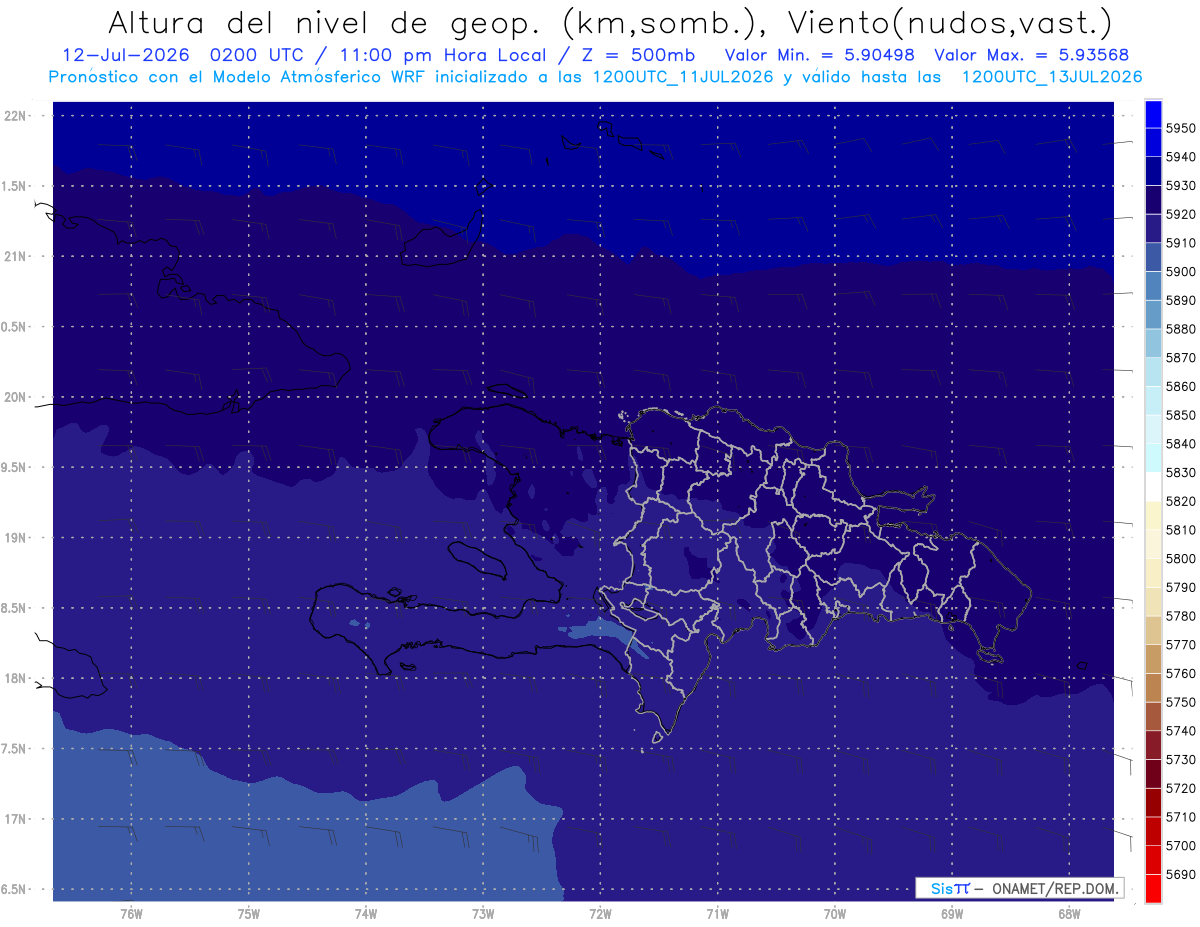
Task: Click the 68W longitude axis label
Action: [x=1069, y=914]
